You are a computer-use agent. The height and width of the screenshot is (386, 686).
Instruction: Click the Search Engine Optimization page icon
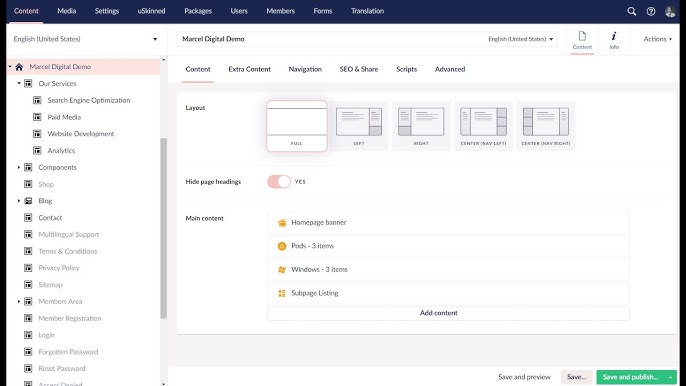pos(37,100)
